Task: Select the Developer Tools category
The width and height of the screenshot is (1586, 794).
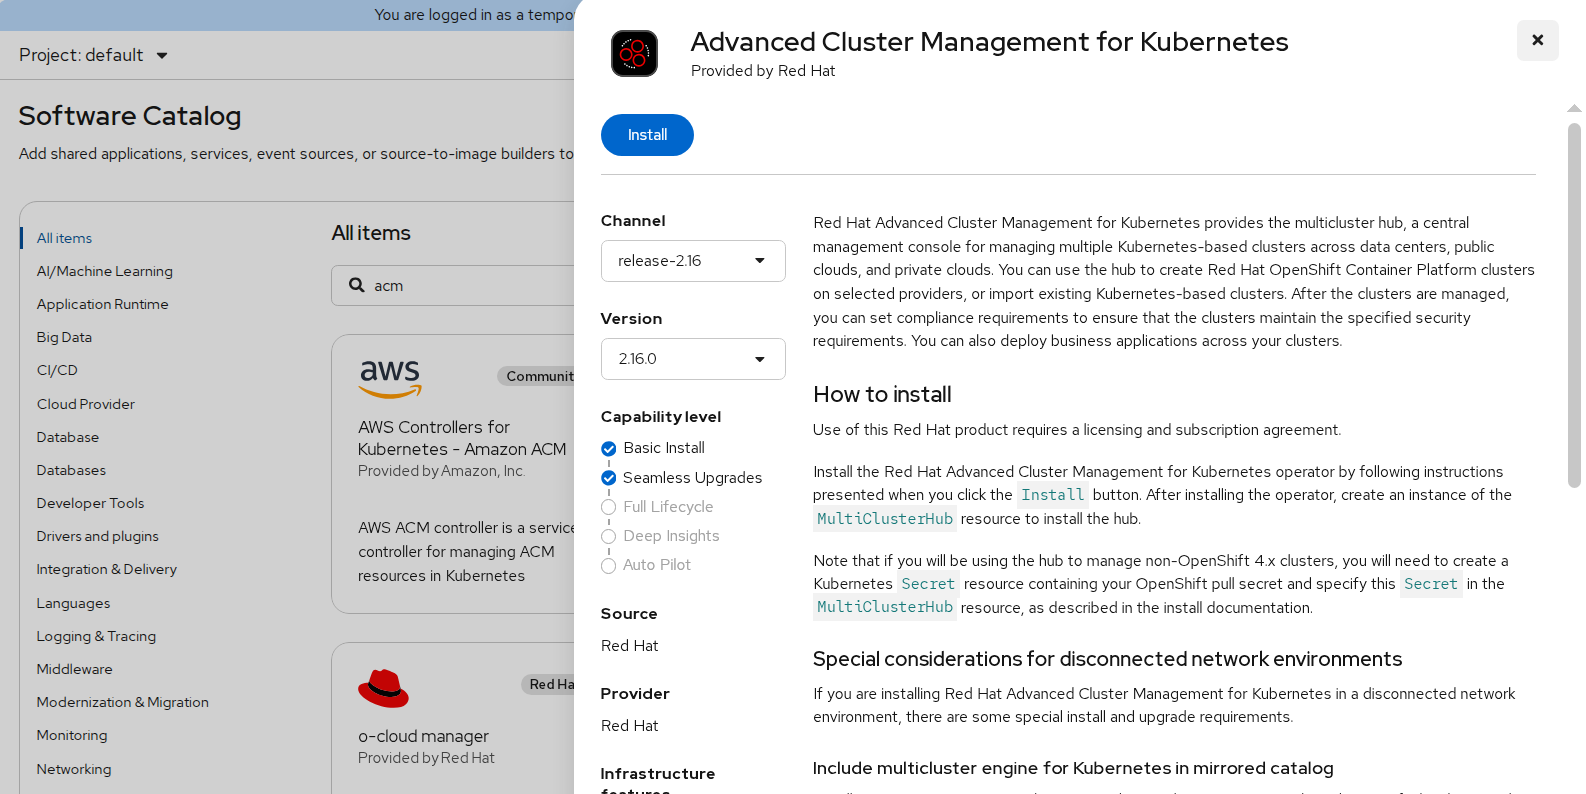Action: tap(90, 503)
